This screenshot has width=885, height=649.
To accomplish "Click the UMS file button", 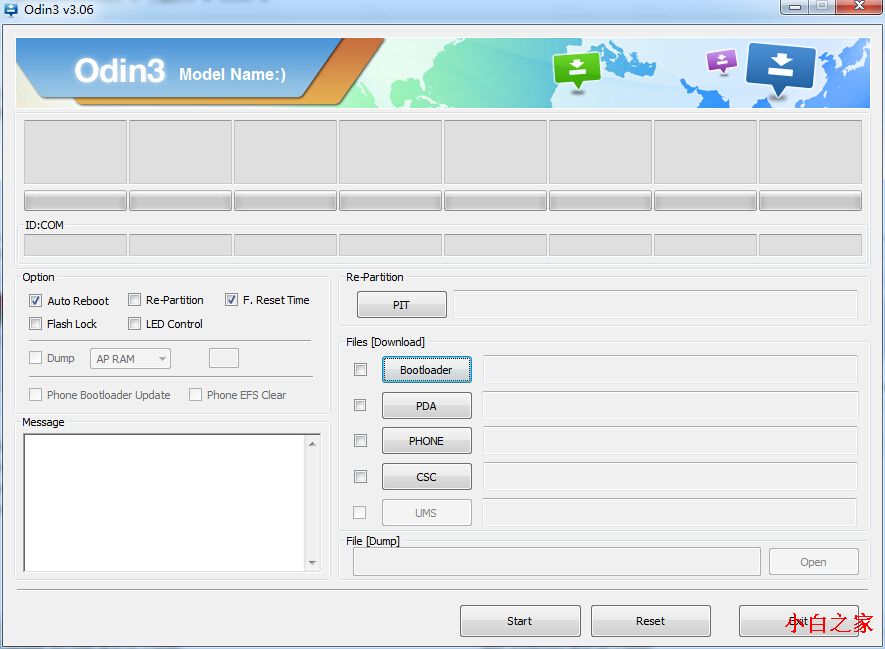I will click(426, 513).
